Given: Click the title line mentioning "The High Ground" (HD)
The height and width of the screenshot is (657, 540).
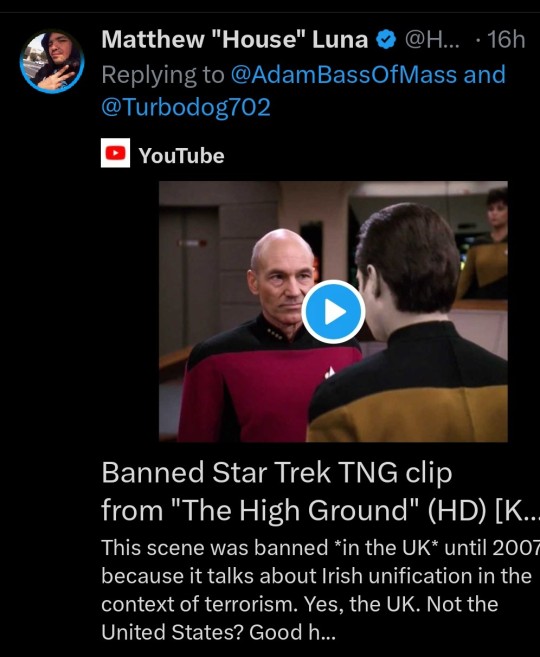Looking at the screenshot, I should pyautogui.click(x=320, y=510).
